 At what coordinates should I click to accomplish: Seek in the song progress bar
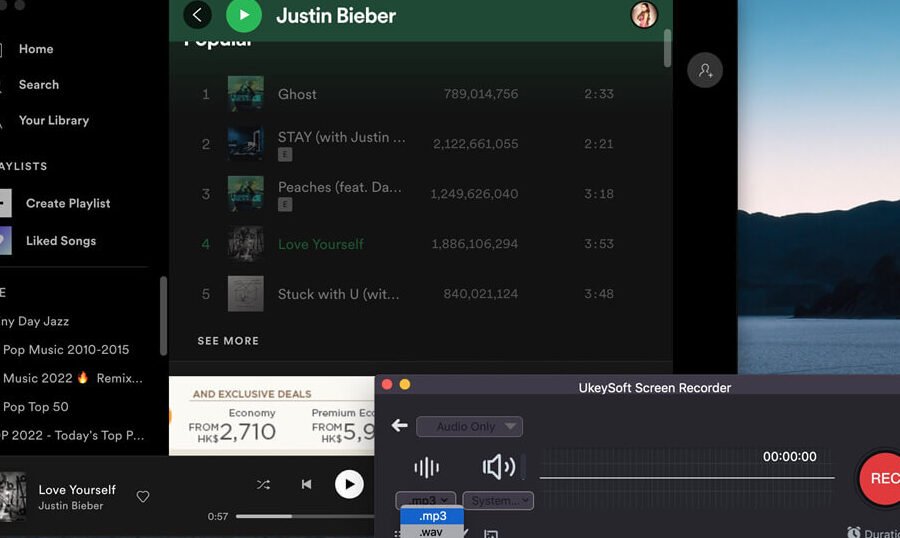[304, 516]
